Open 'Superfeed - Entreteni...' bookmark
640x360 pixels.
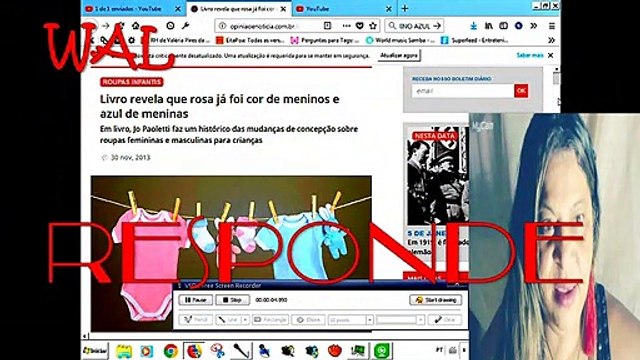(x=475, y=40)
